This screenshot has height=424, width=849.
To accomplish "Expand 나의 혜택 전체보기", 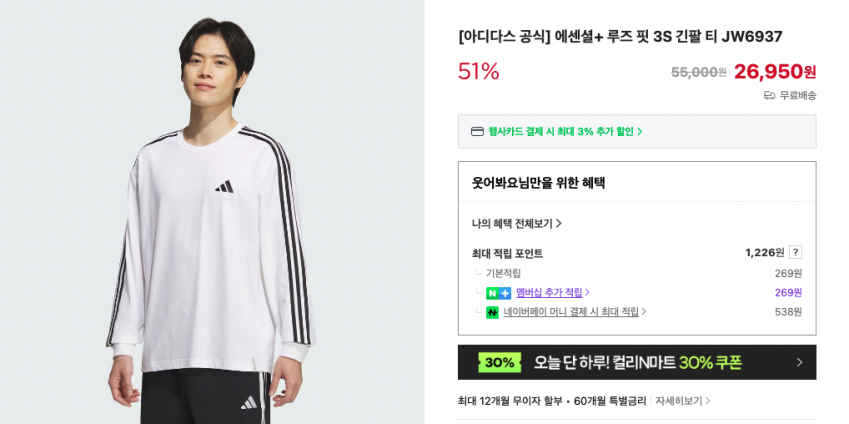I will click(517, 223).
